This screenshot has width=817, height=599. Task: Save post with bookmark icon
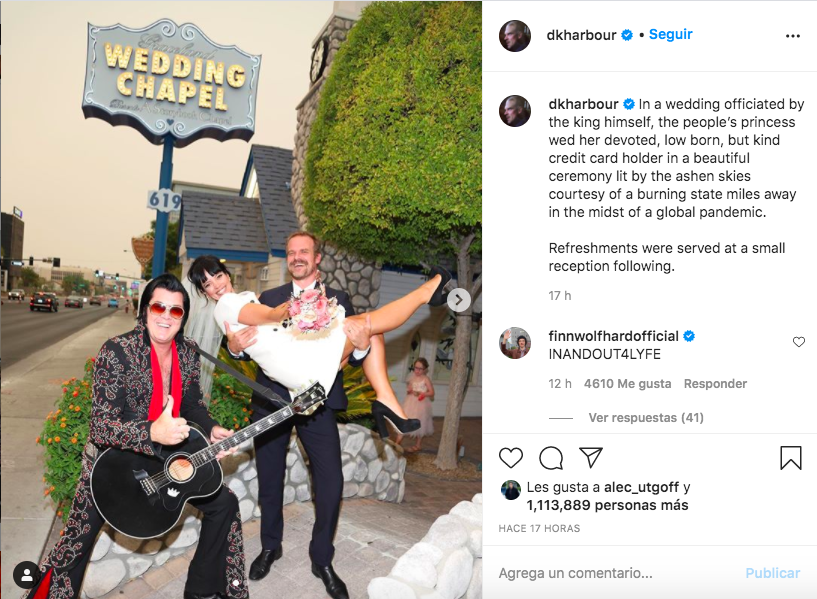pos(790,458)
